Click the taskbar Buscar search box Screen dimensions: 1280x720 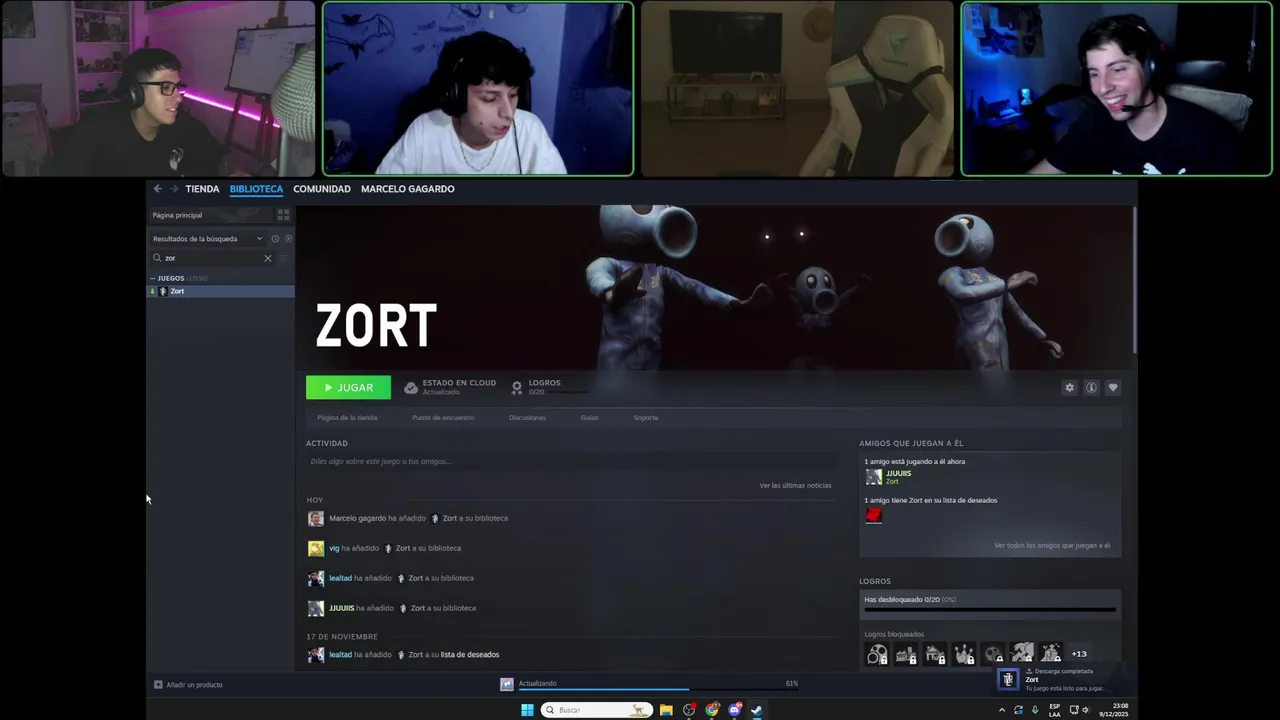(596, 710)
